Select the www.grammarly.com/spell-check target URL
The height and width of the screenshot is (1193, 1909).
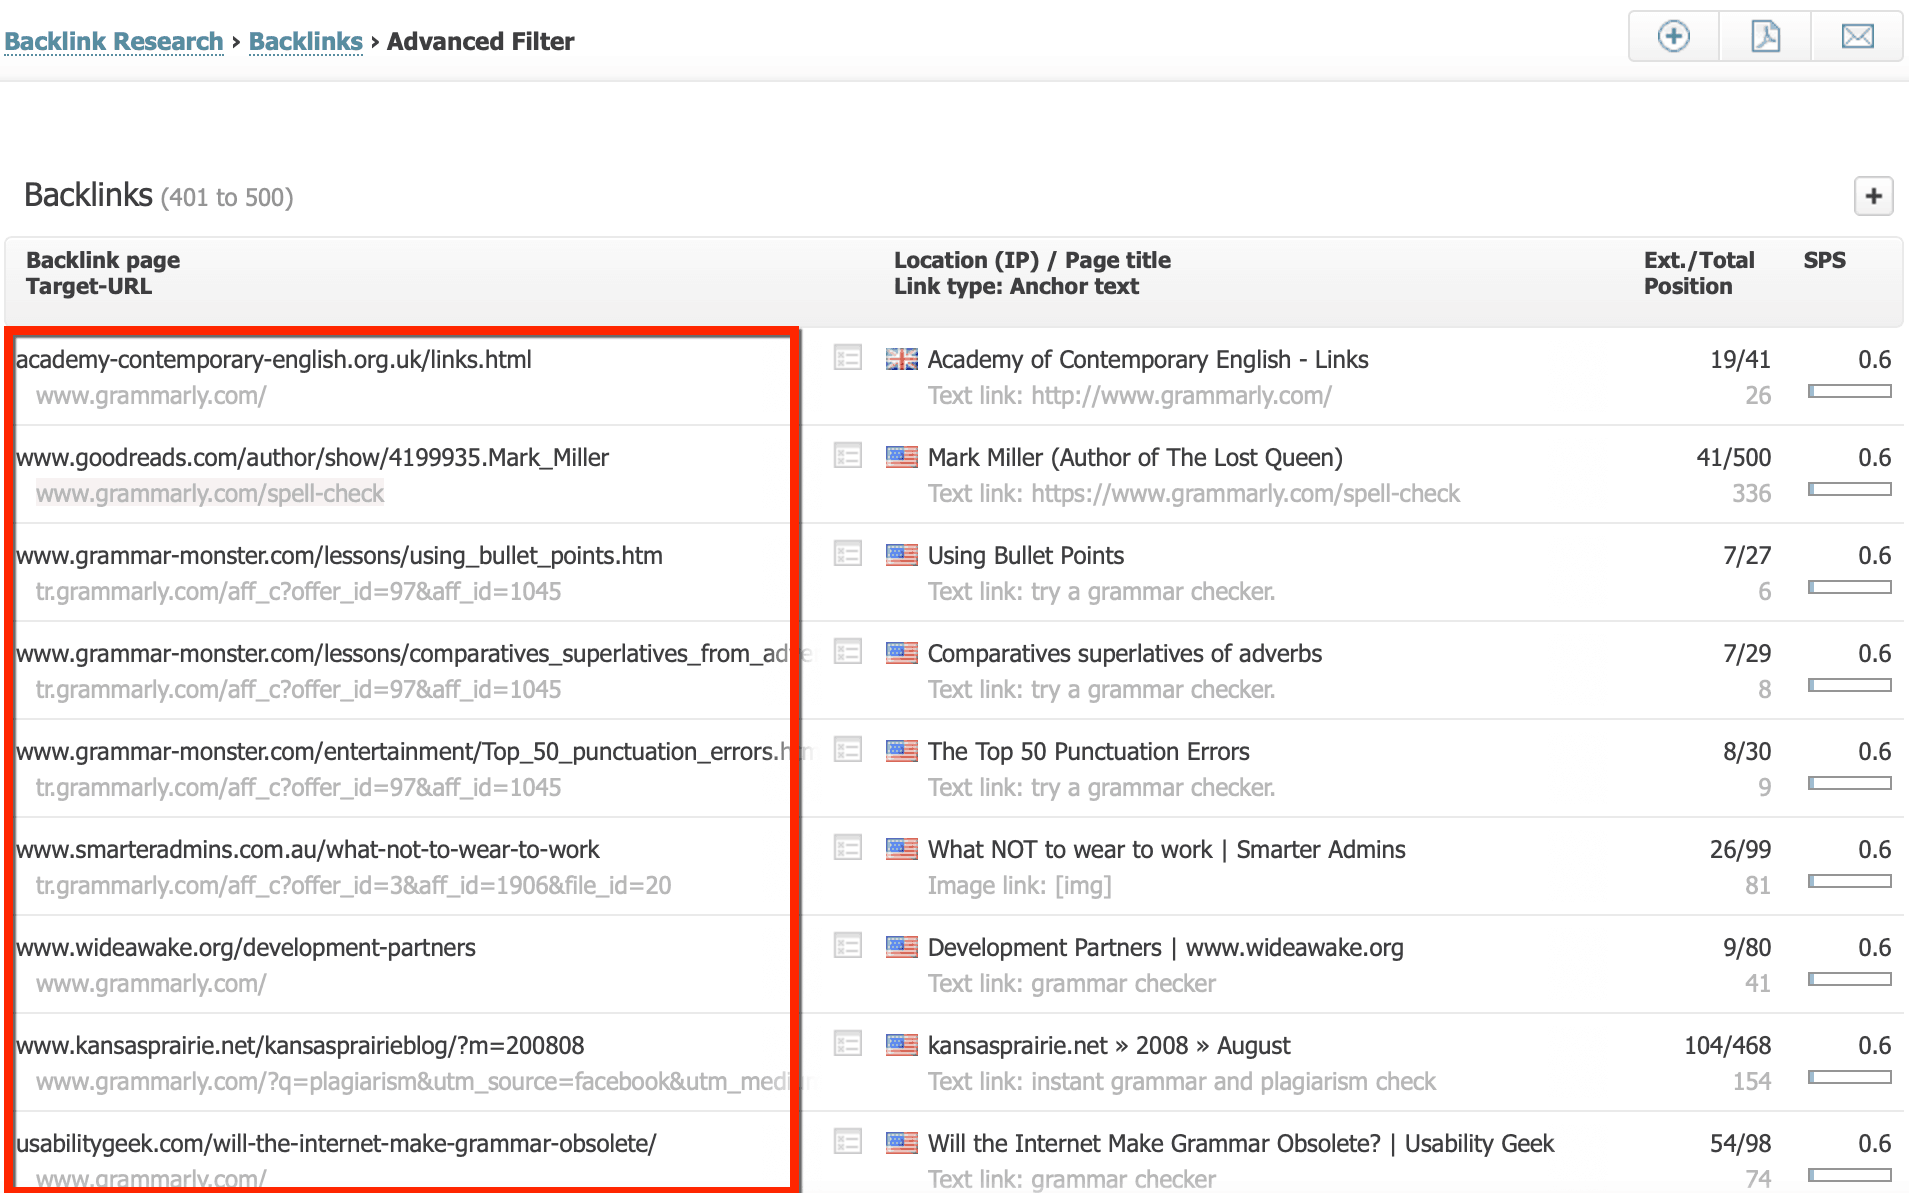(209, 493)
